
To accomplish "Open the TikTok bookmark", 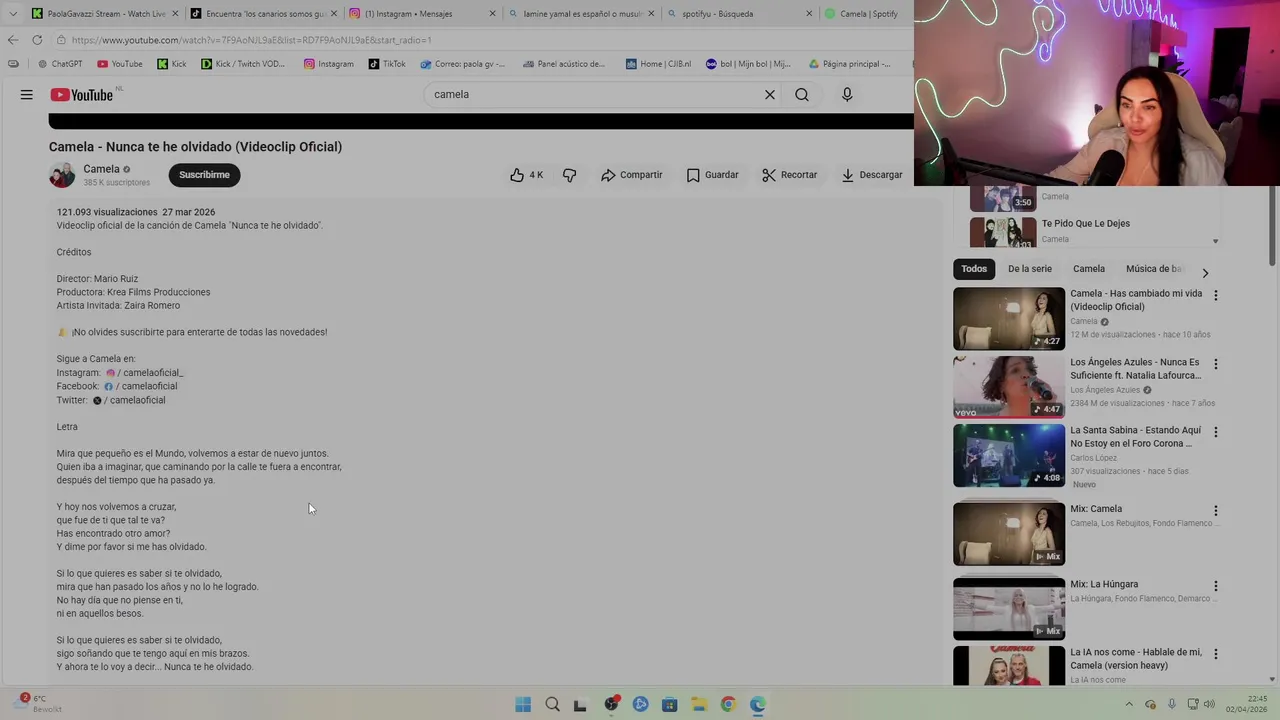I will point(386,64).
